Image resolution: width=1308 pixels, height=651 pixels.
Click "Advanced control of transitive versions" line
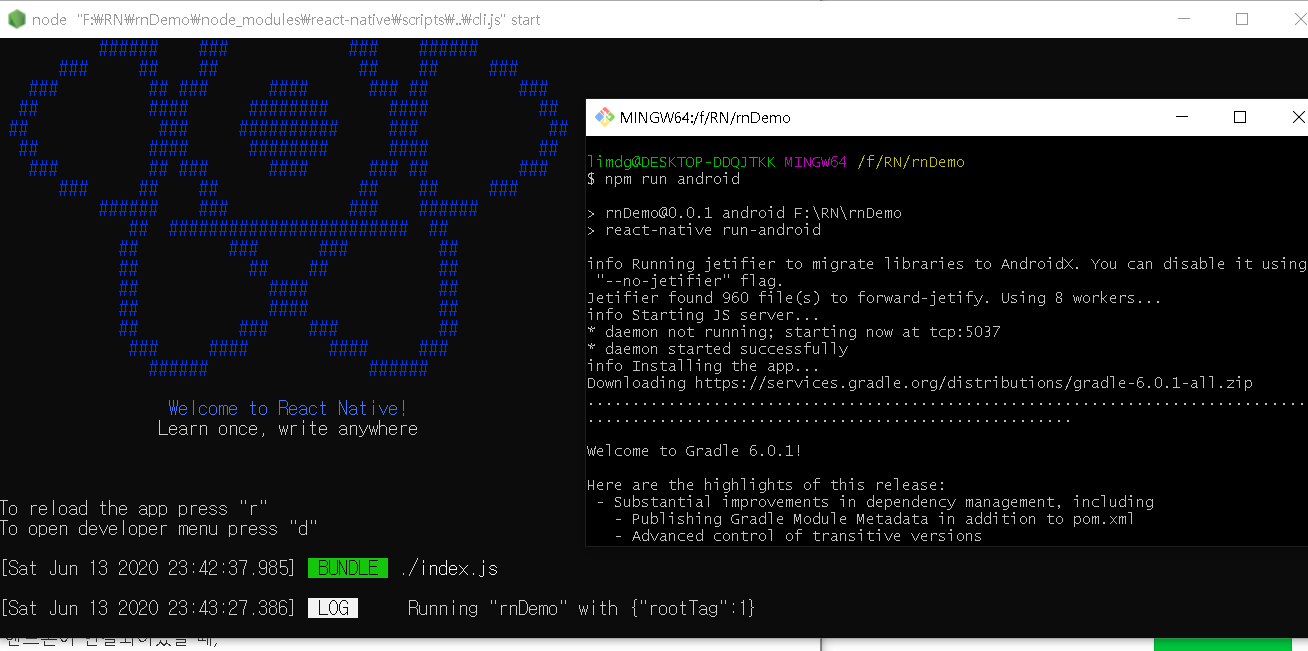coord(798,536)
